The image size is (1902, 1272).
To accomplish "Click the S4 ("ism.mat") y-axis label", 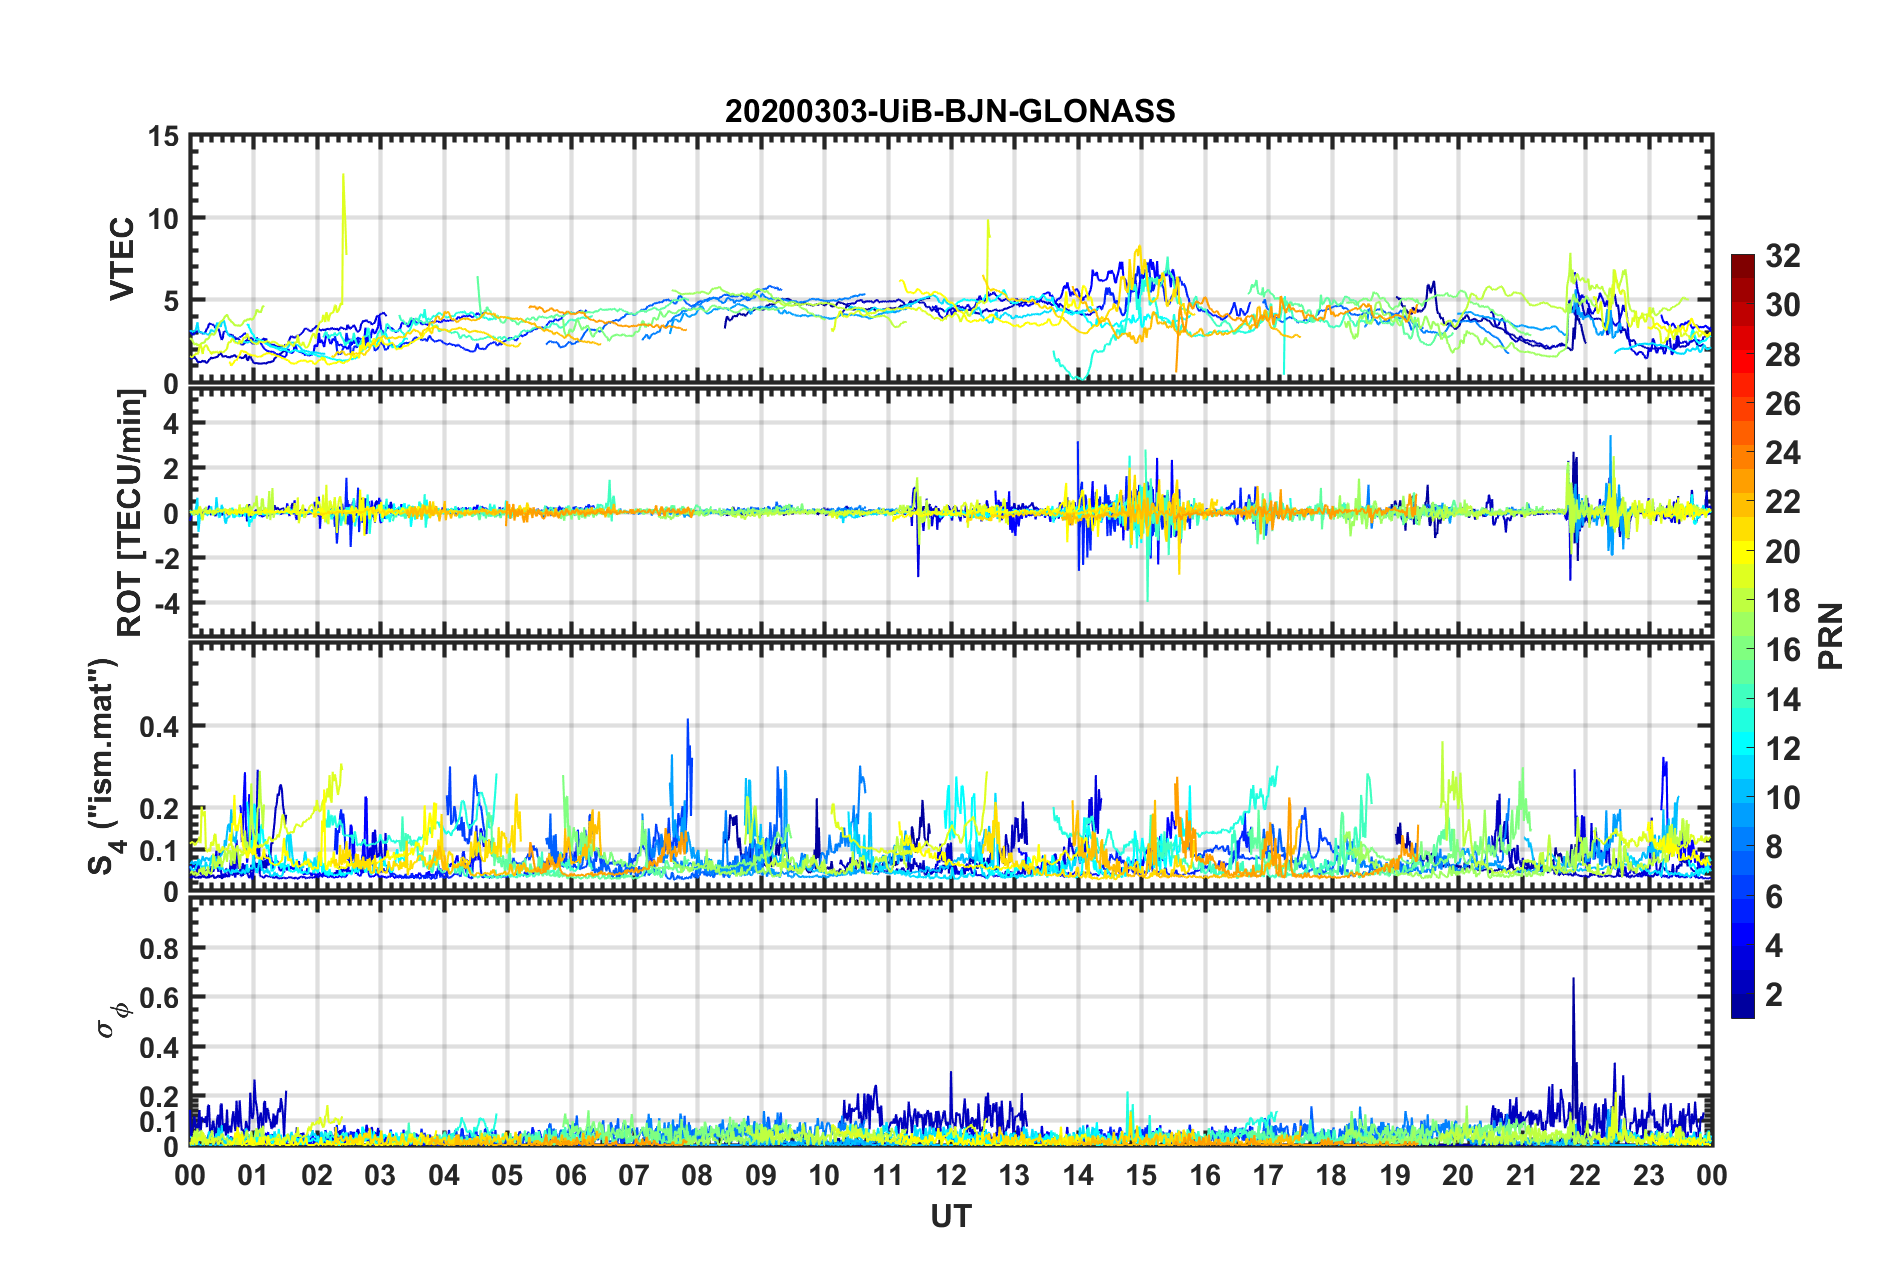I will pos(104,767).
